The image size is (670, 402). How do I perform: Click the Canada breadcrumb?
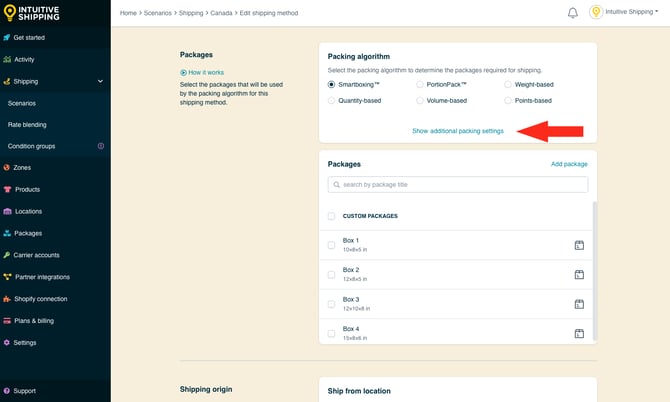click(221, 13)
